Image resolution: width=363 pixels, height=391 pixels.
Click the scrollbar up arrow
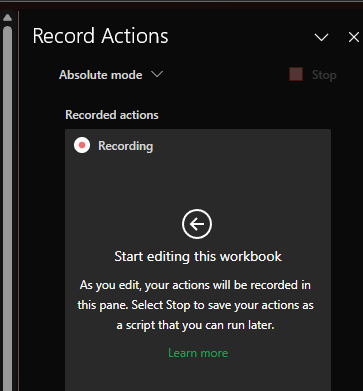coord(7,18)
